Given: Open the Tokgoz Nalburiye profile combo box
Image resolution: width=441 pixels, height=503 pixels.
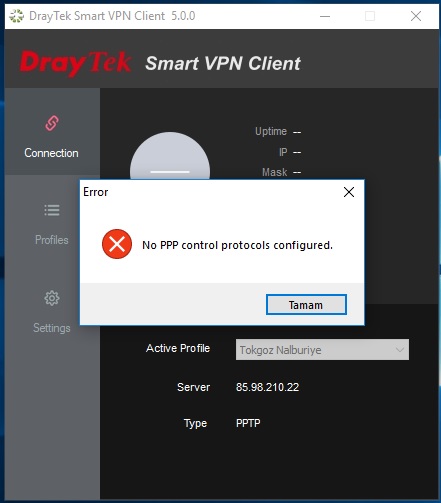Looking at the screenshot, I should (322, 350).
